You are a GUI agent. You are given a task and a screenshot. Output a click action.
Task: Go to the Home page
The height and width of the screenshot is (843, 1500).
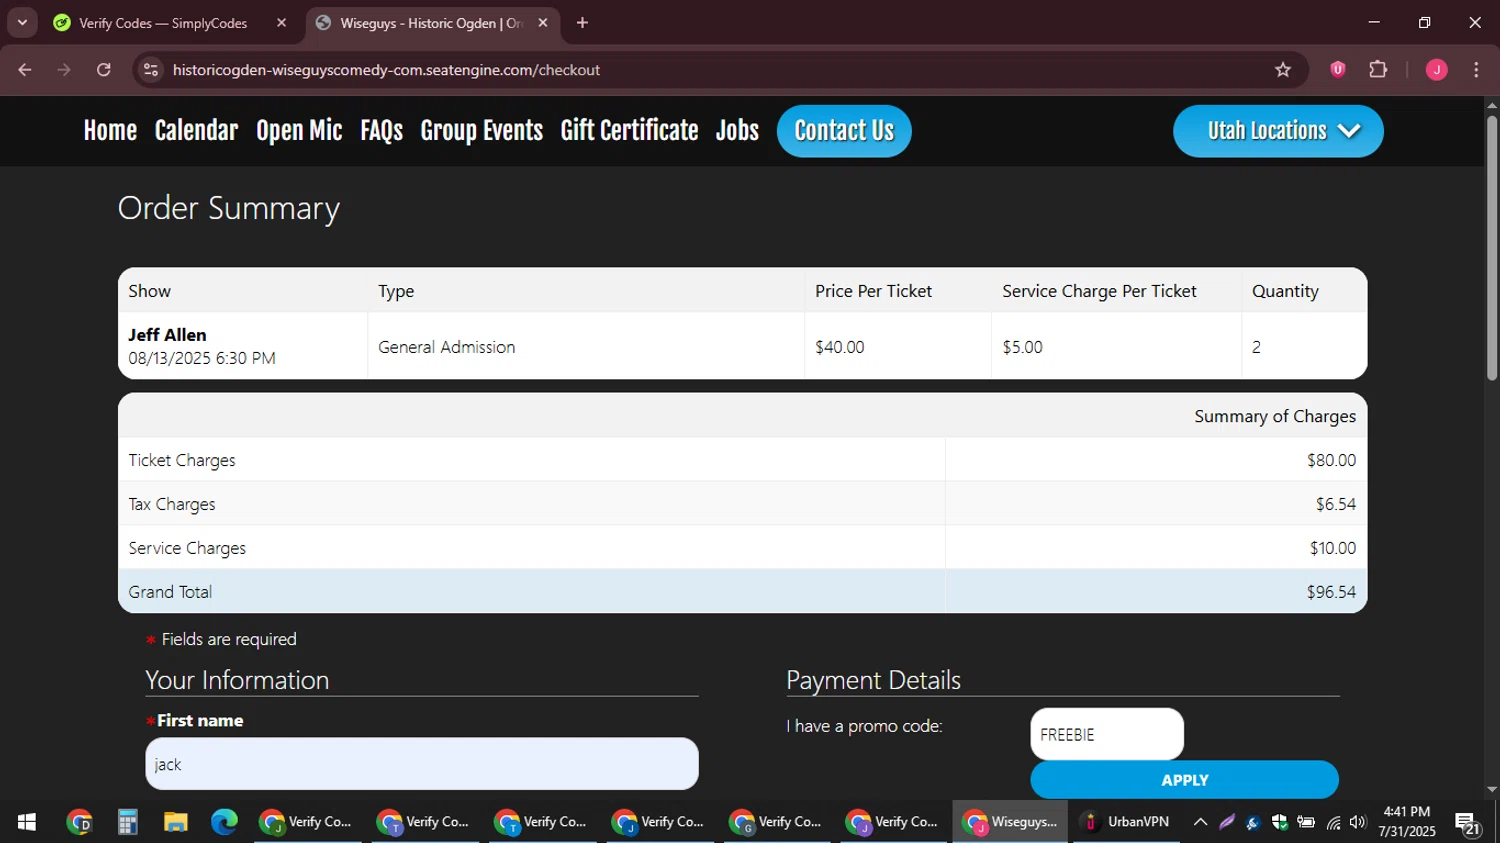(110, 131)
